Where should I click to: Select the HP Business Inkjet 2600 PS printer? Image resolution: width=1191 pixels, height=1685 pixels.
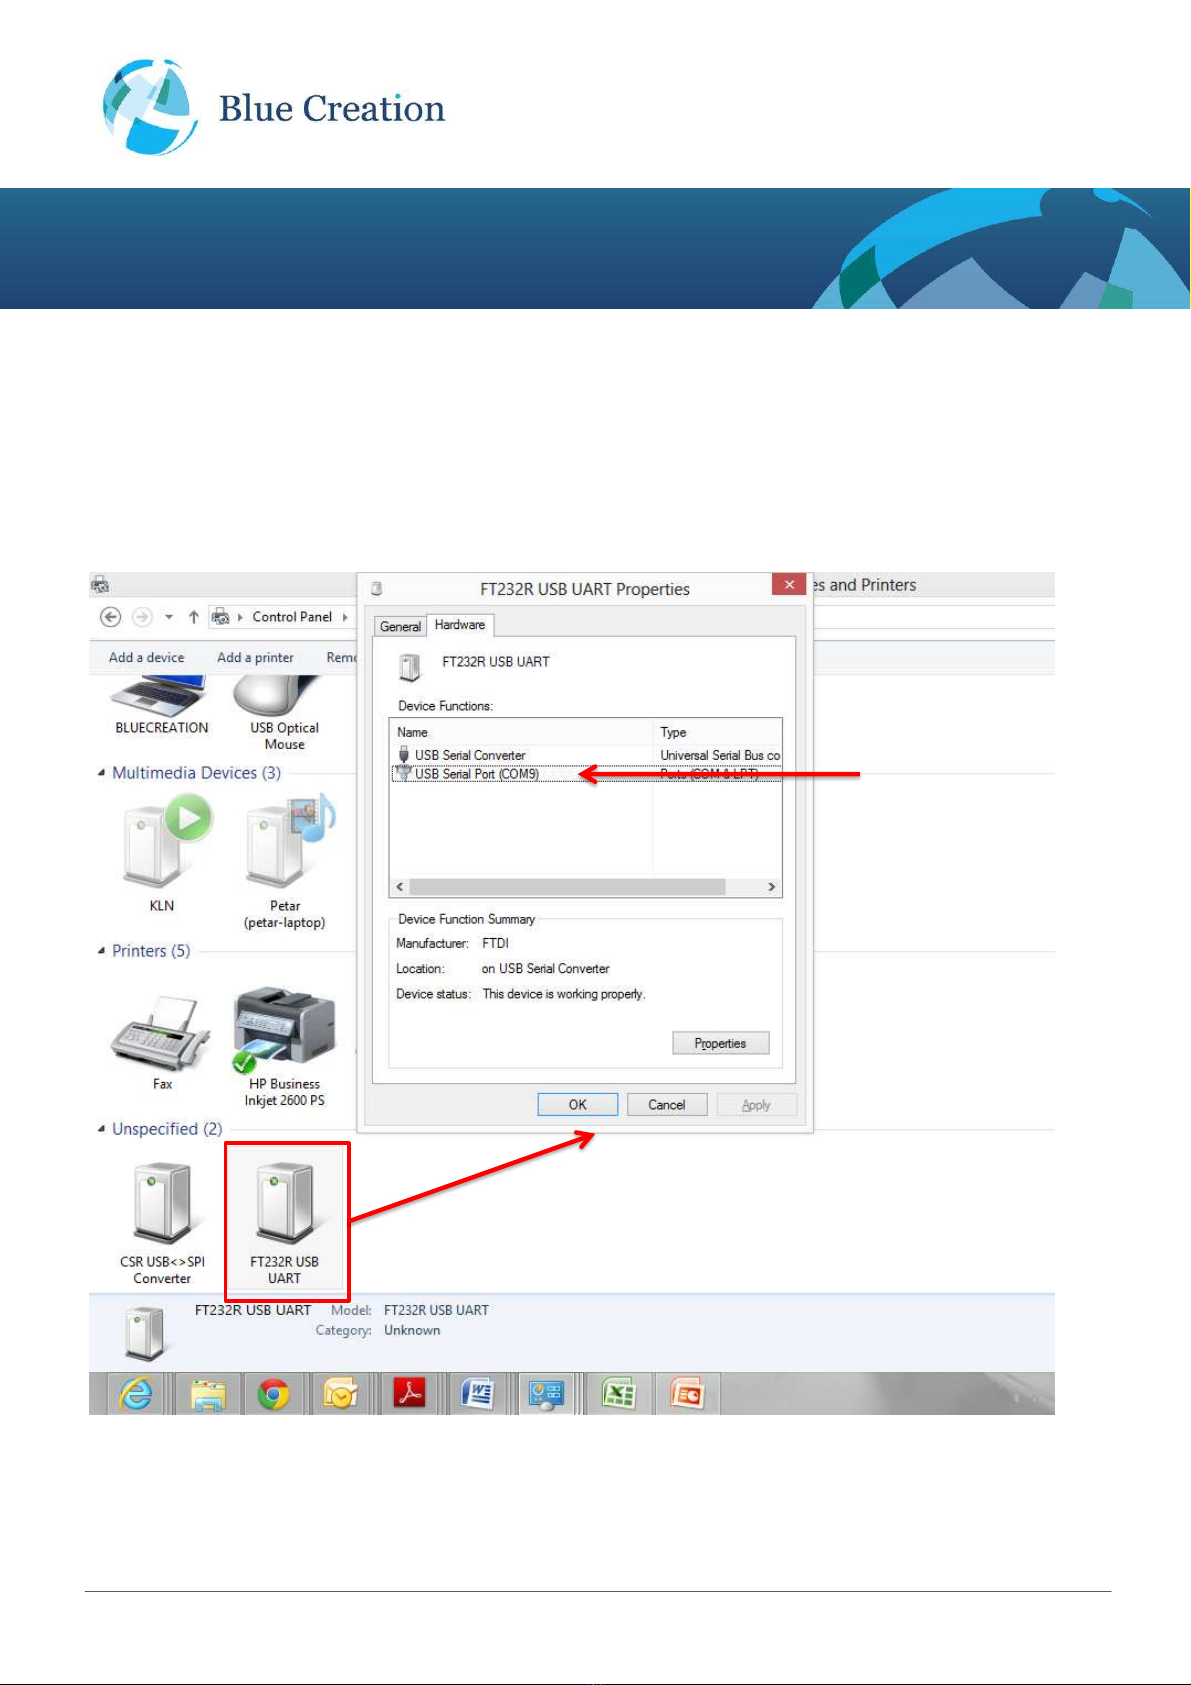[285, 1047]
